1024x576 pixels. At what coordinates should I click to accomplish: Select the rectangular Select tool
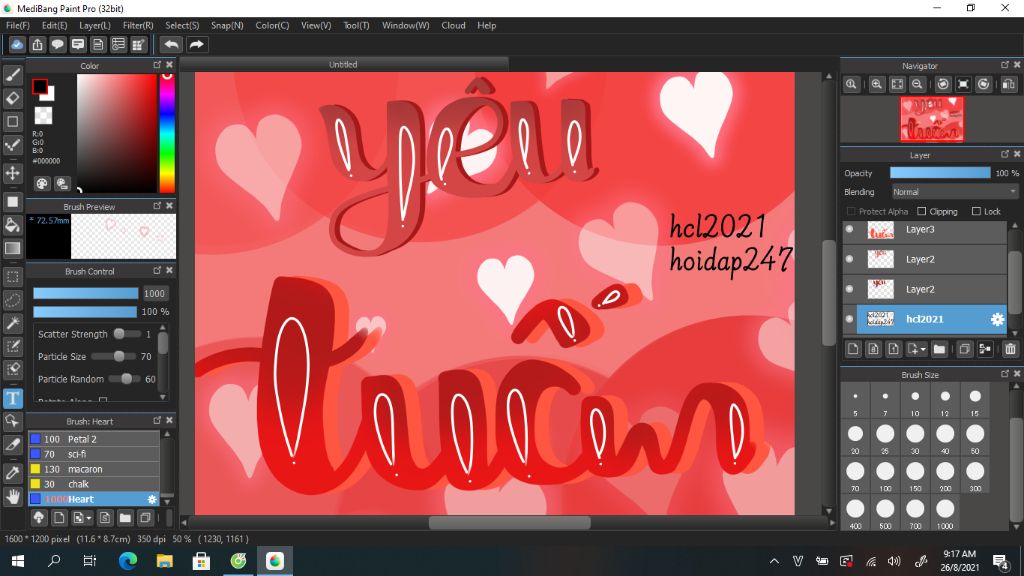coord(12,277)
